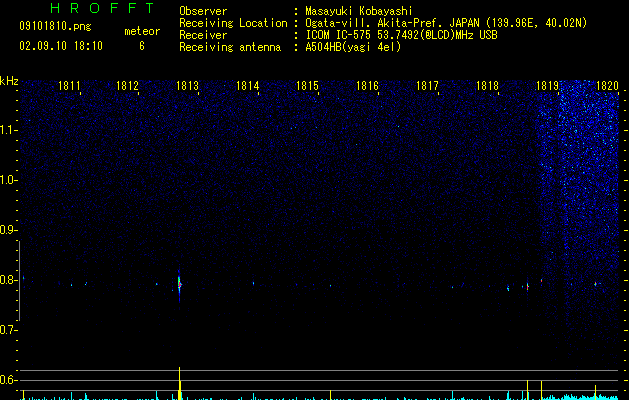Click the Observer field label
Image resolution: width=629 pixels, height=400 pixels.
pos(203,11)
